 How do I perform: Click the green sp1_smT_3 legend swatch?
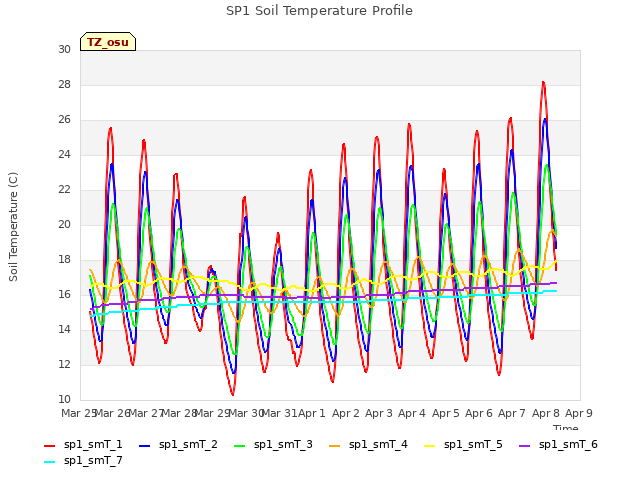click(x=240, y=446)
